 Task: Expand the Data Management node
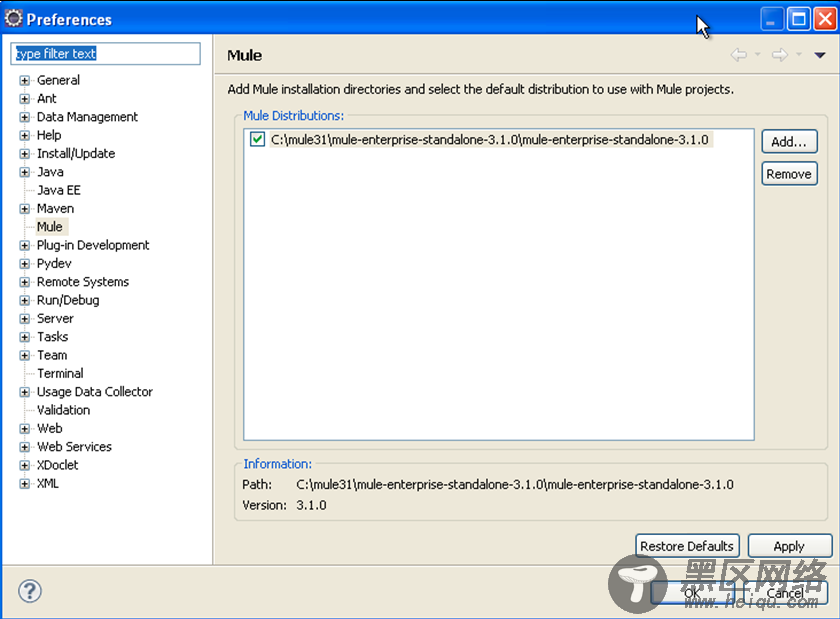pos(24,117)
